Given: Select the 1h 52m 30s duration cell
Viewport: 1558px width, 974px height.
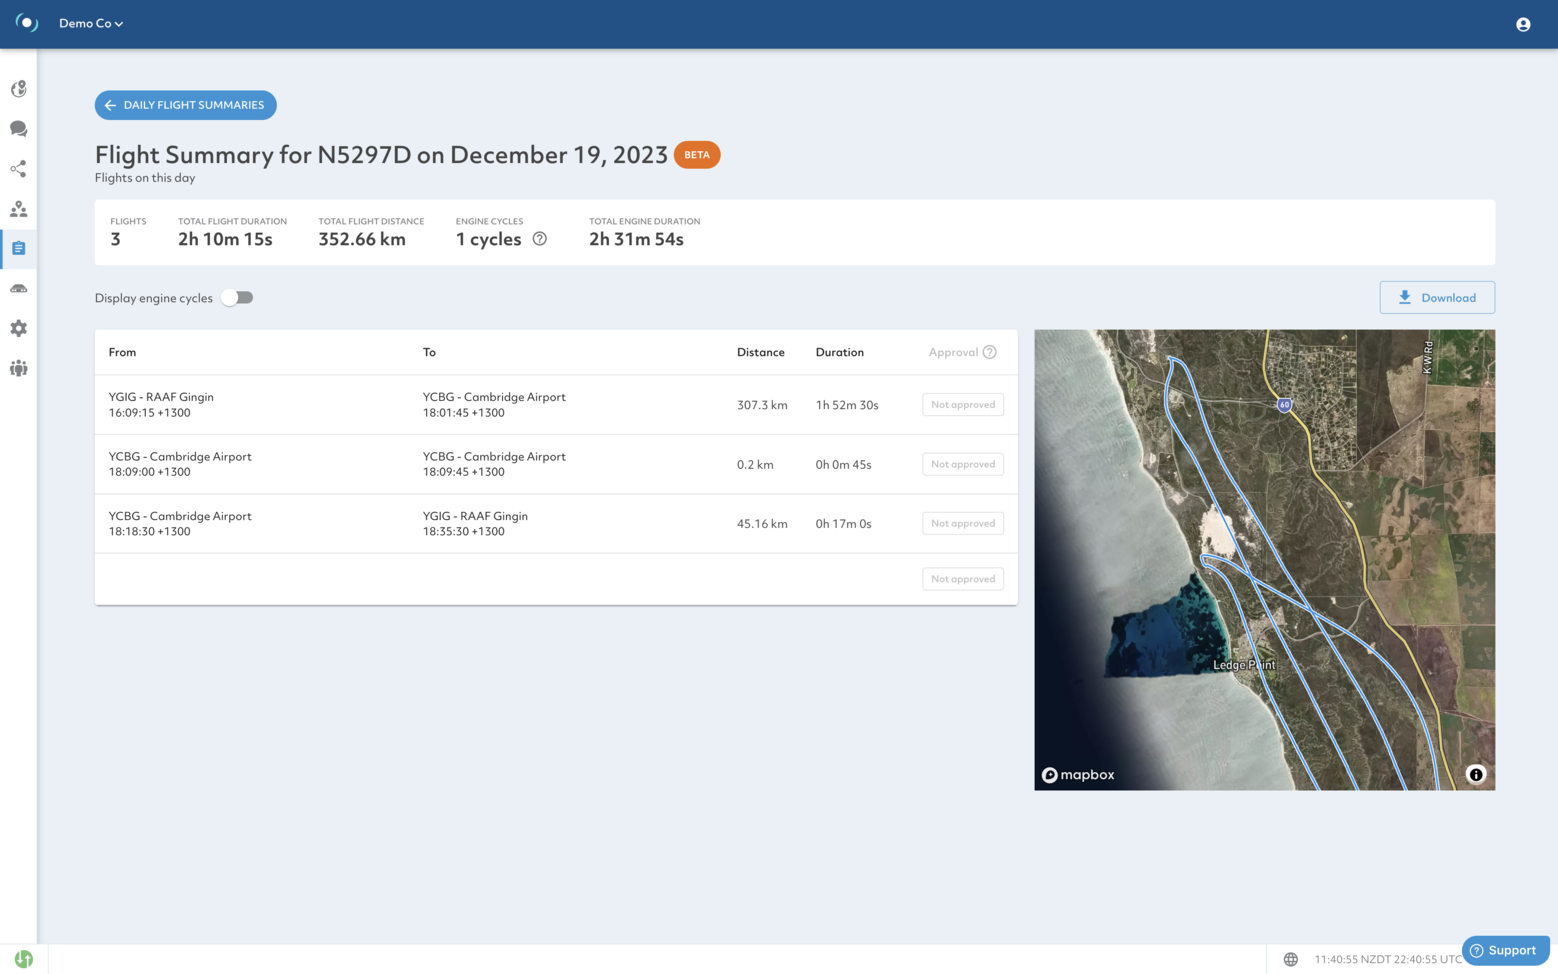Looking at the screenshot, I should coord(847,405).
